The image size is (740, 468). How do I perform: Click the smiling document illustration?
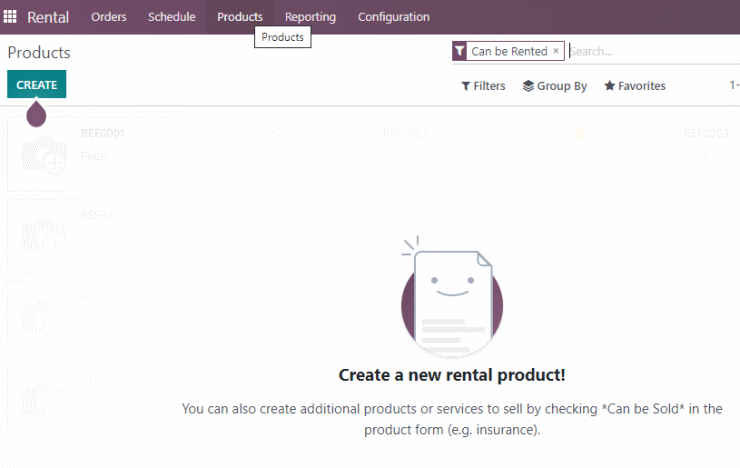(452, 297)
